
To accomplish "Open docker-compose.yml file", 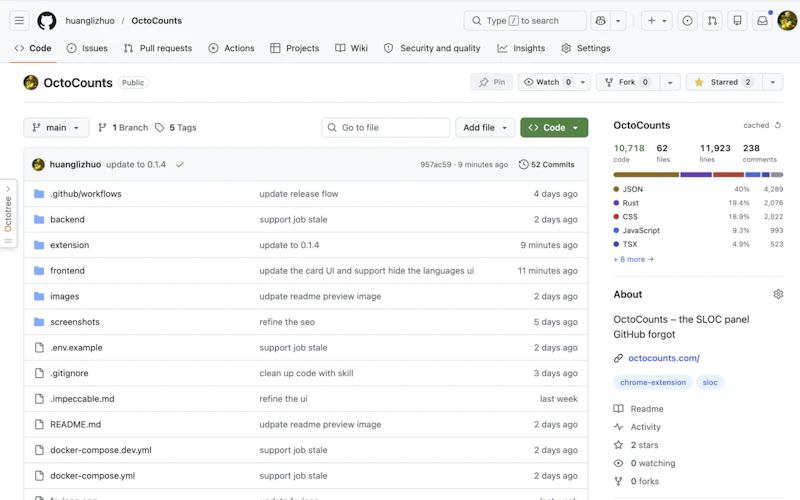I will (92, 476).
